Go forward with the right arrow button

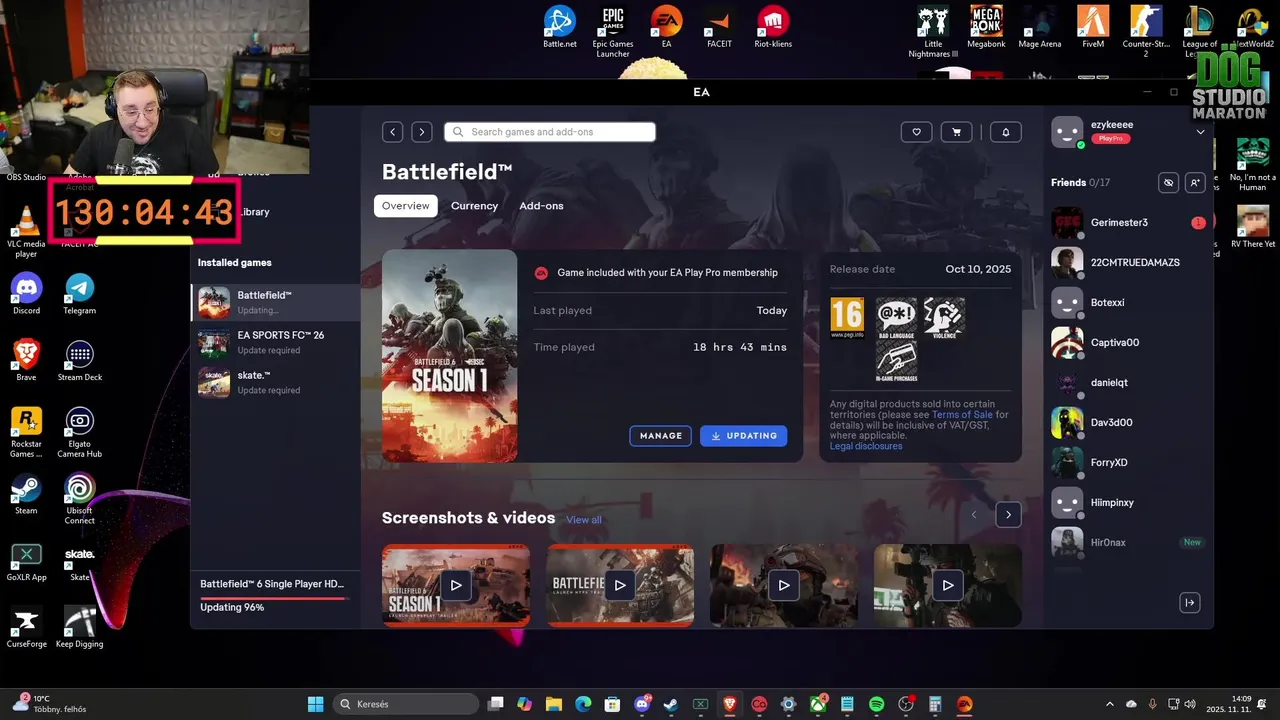coord(422,132)
